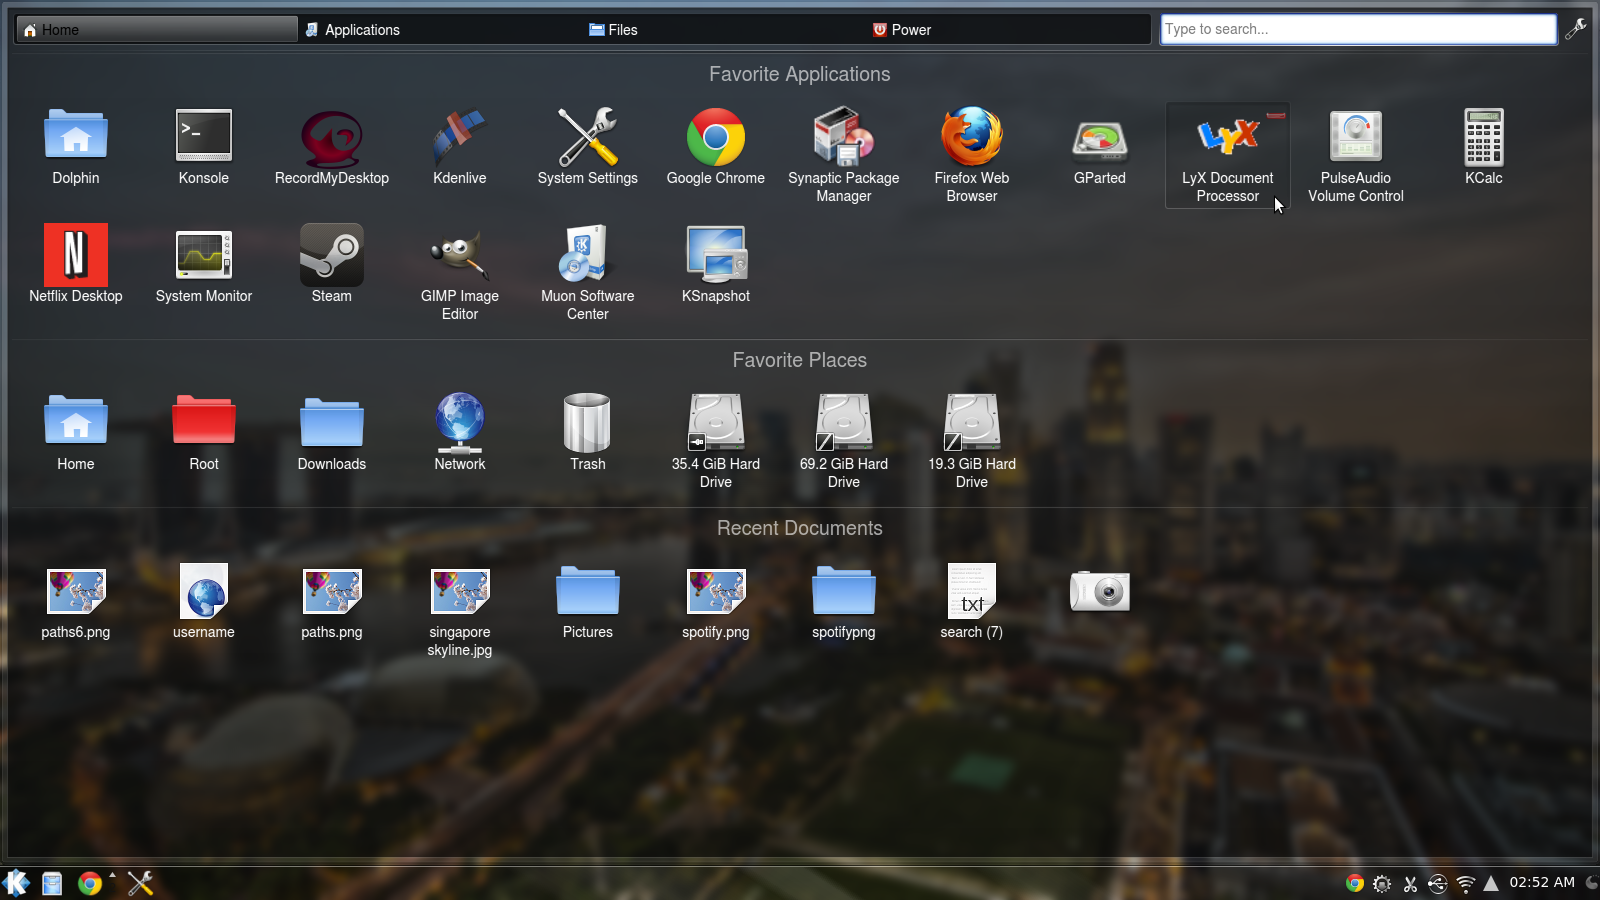The image size is (1600, 900).
Task: Launch GIMP Image Editor
Action: coord(460,273)
